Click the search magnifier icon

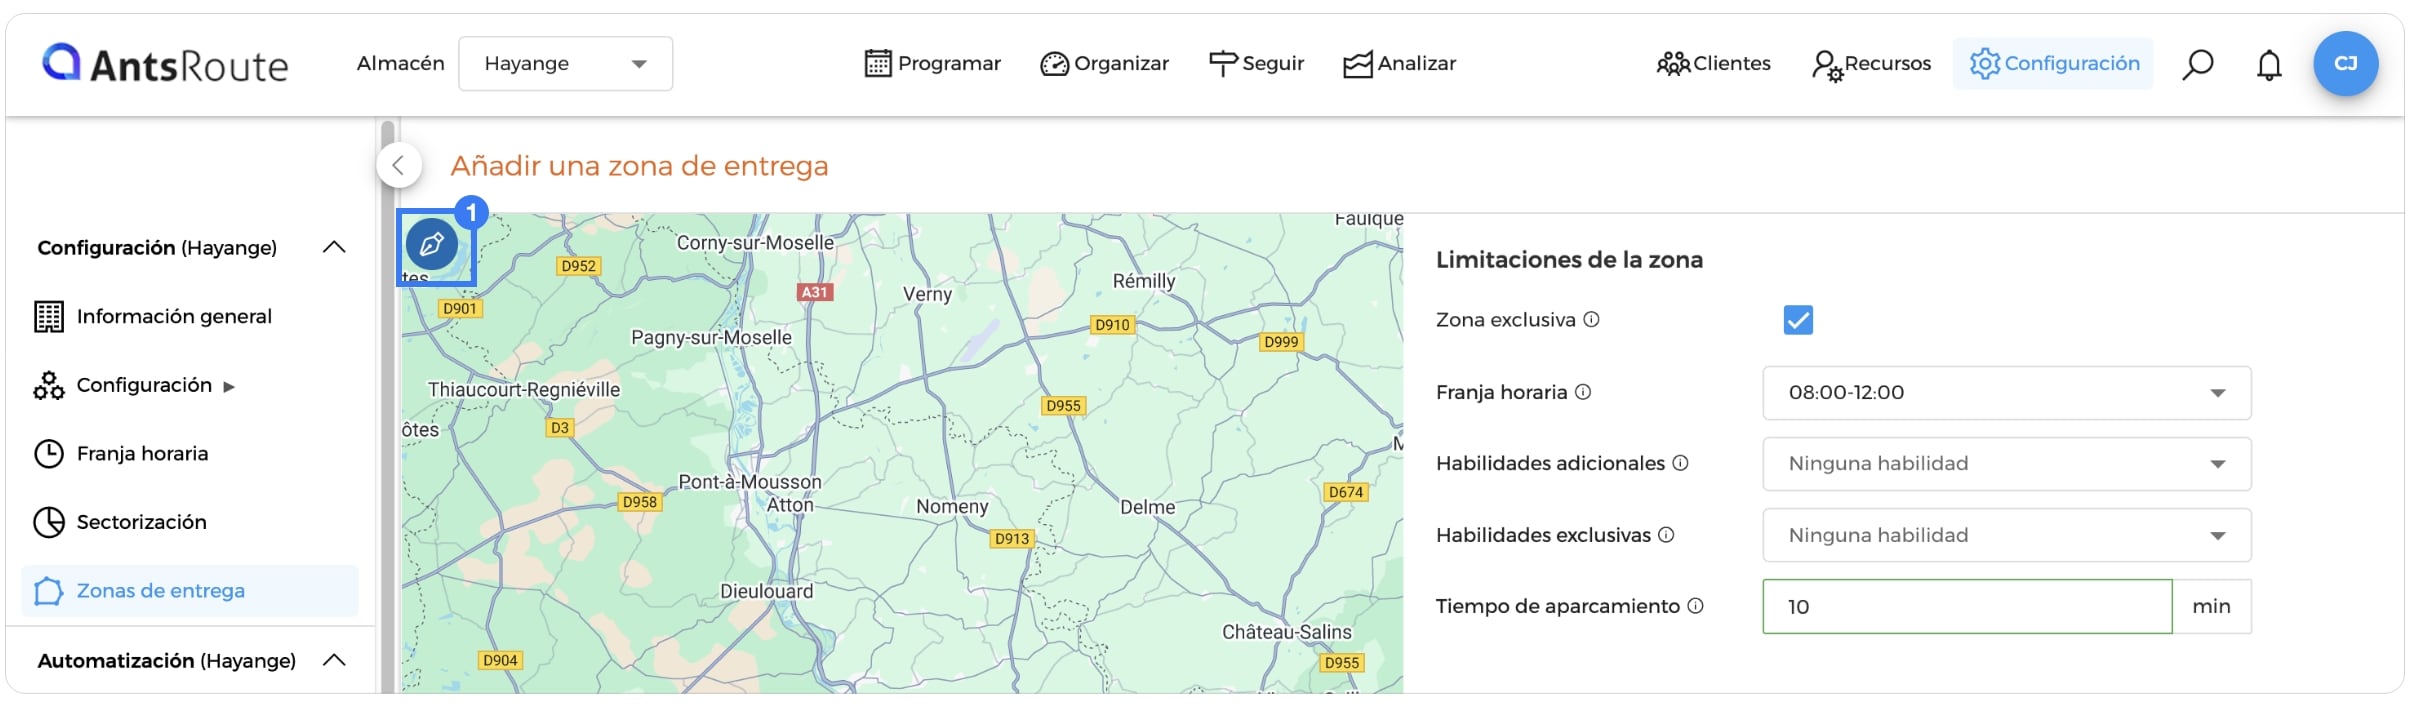click(2197, 64)
